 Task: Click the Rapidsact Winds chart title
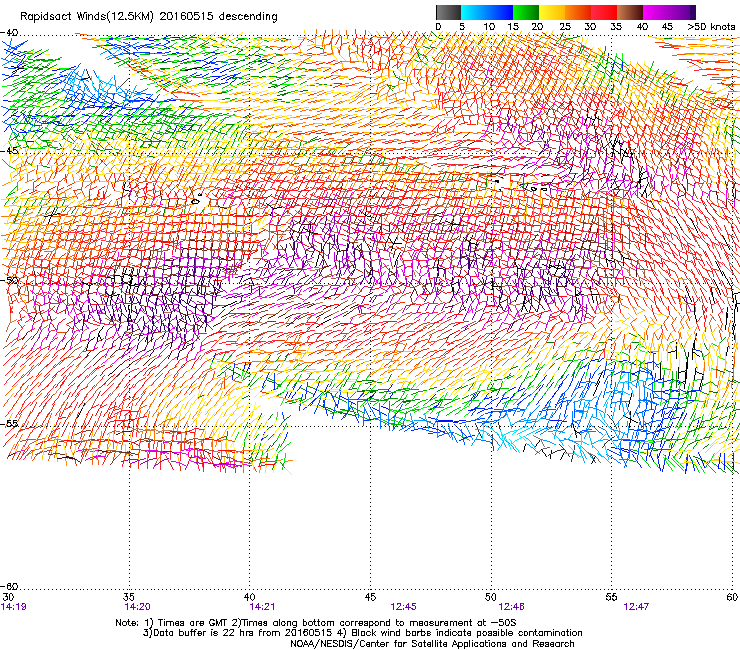pyautogui.click(x=149, y=17)
